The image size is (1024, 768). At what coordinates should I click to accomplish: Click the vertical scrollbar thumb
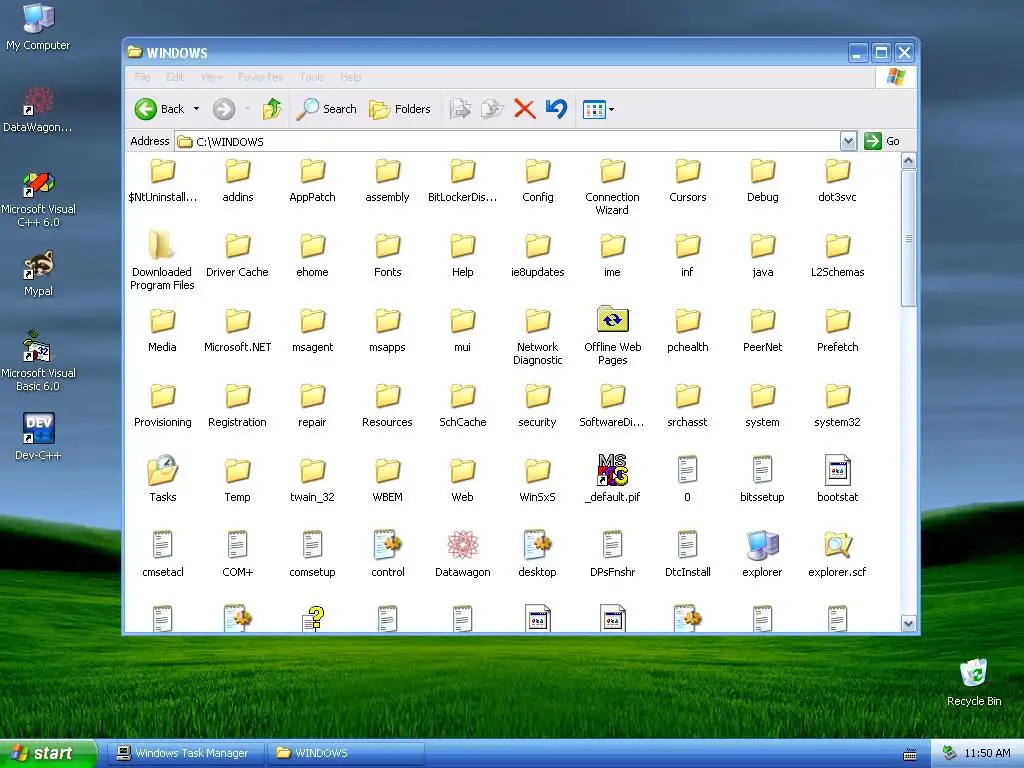908,238
